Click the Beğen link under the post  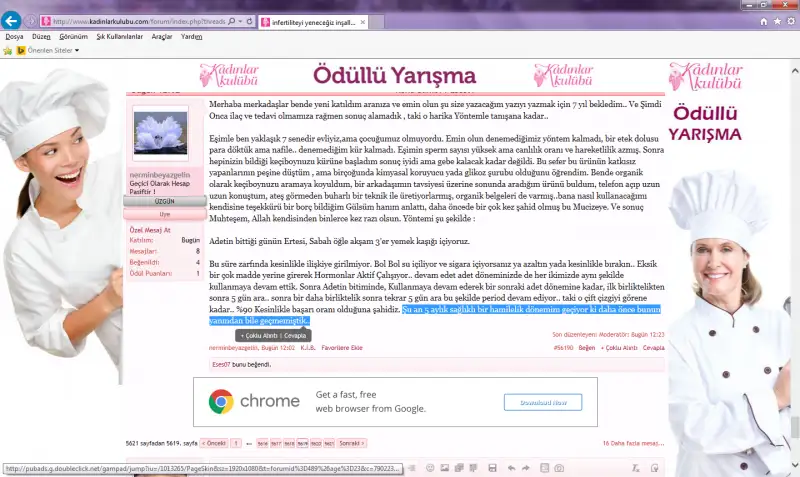point(587,347)
